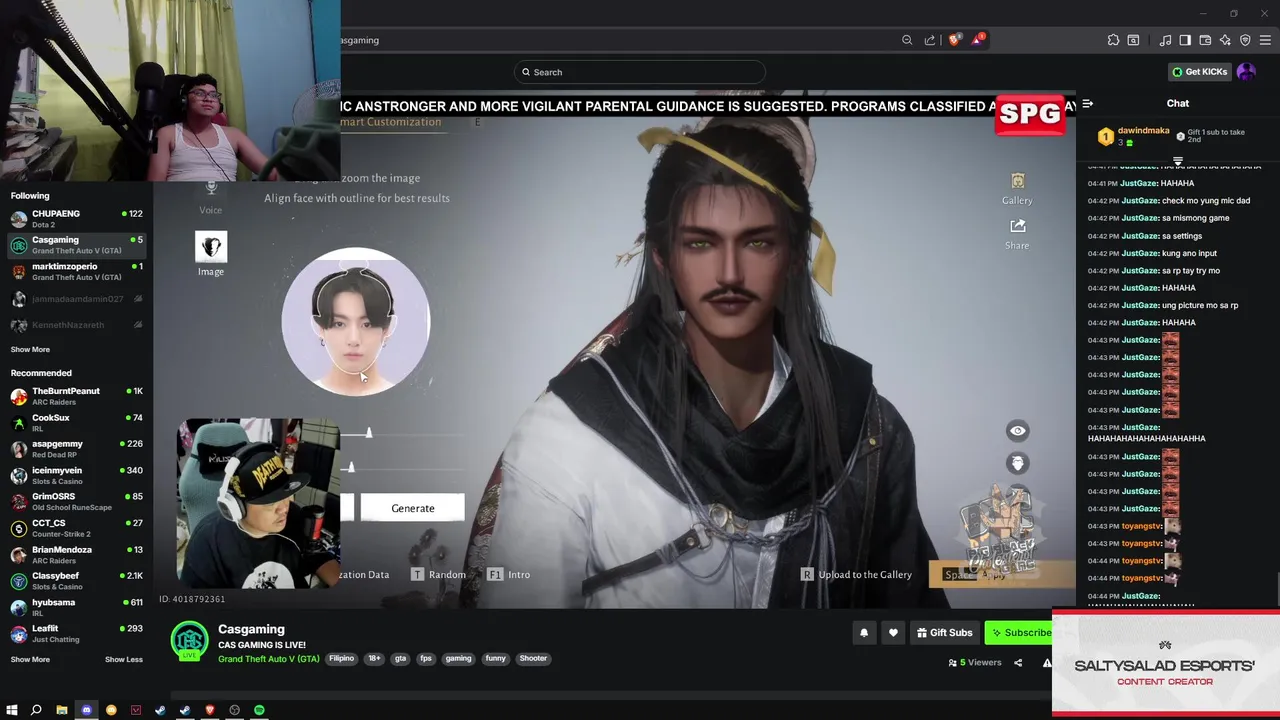Click the share page icon in address bar
Viewport: 1280px width, 720px height.
pyautogui.click(x=930, y=40)
